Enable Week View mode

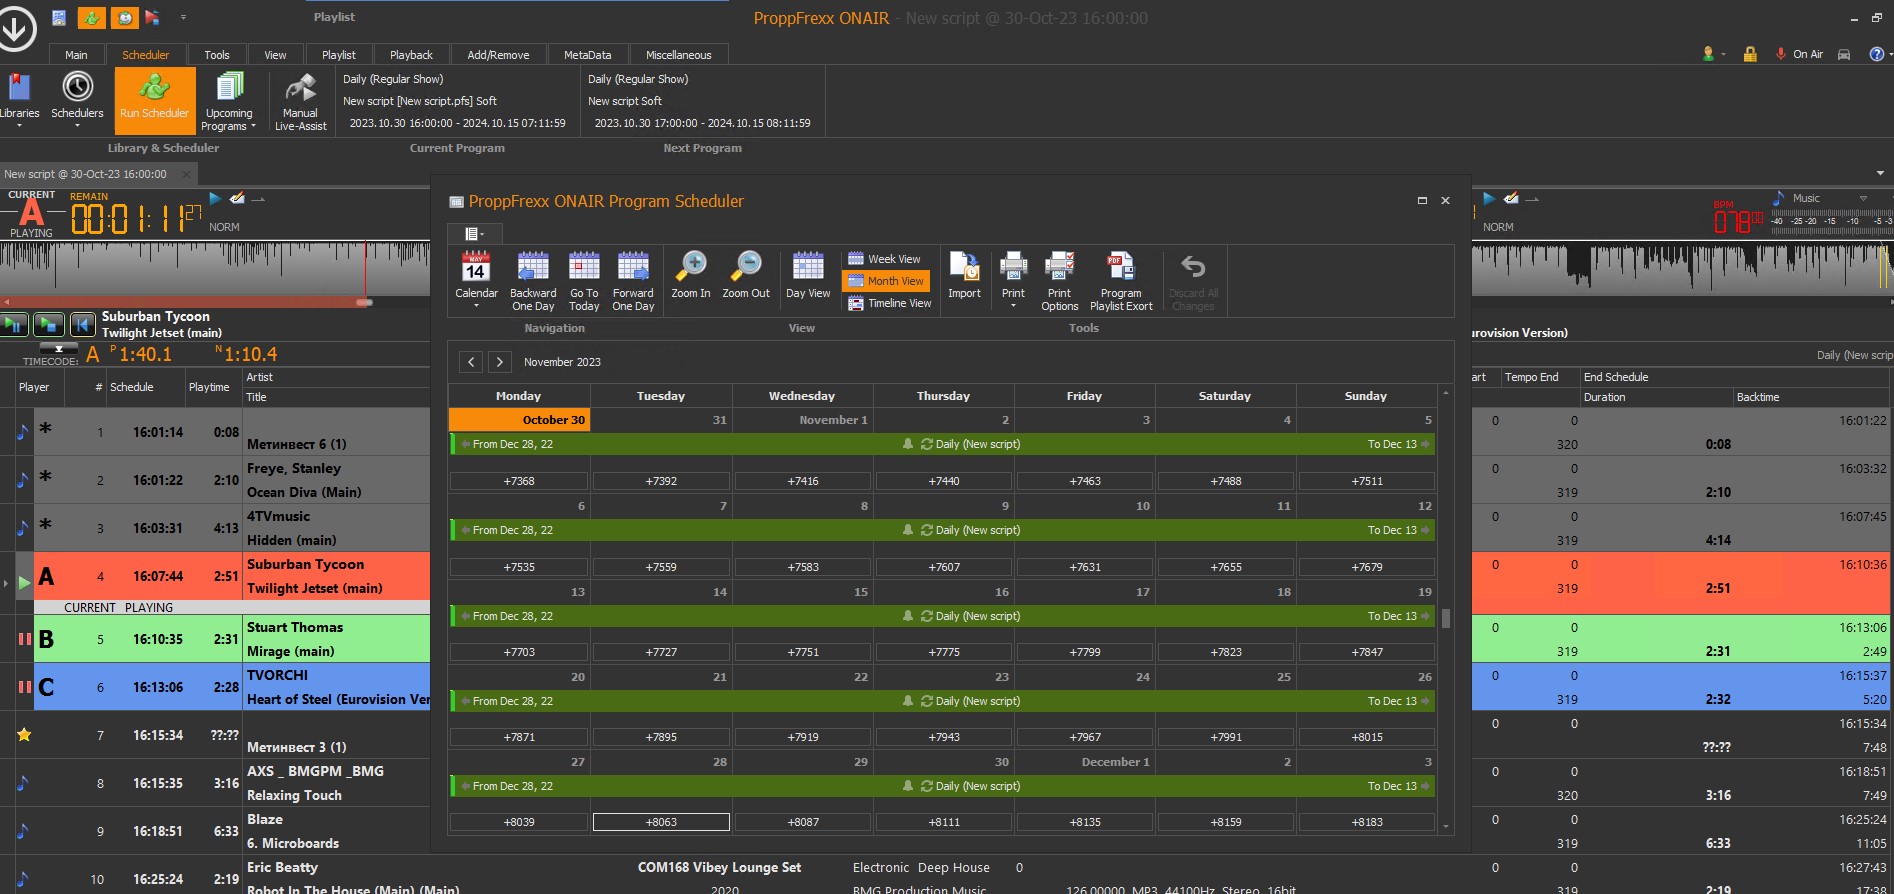885,259
